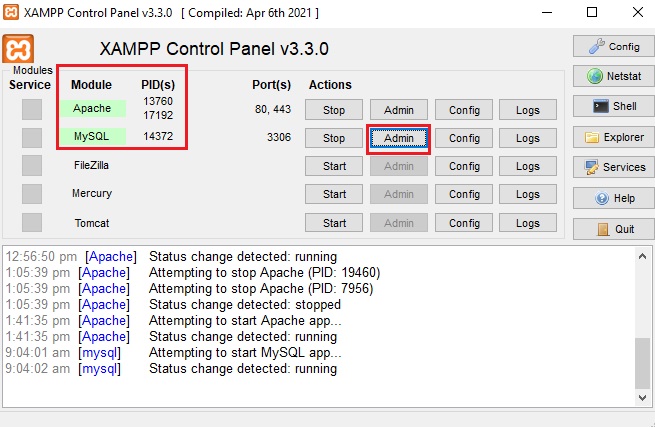View FileZilla Logs
This screenshot has width=655, height=427.
[x=528, y=166]
